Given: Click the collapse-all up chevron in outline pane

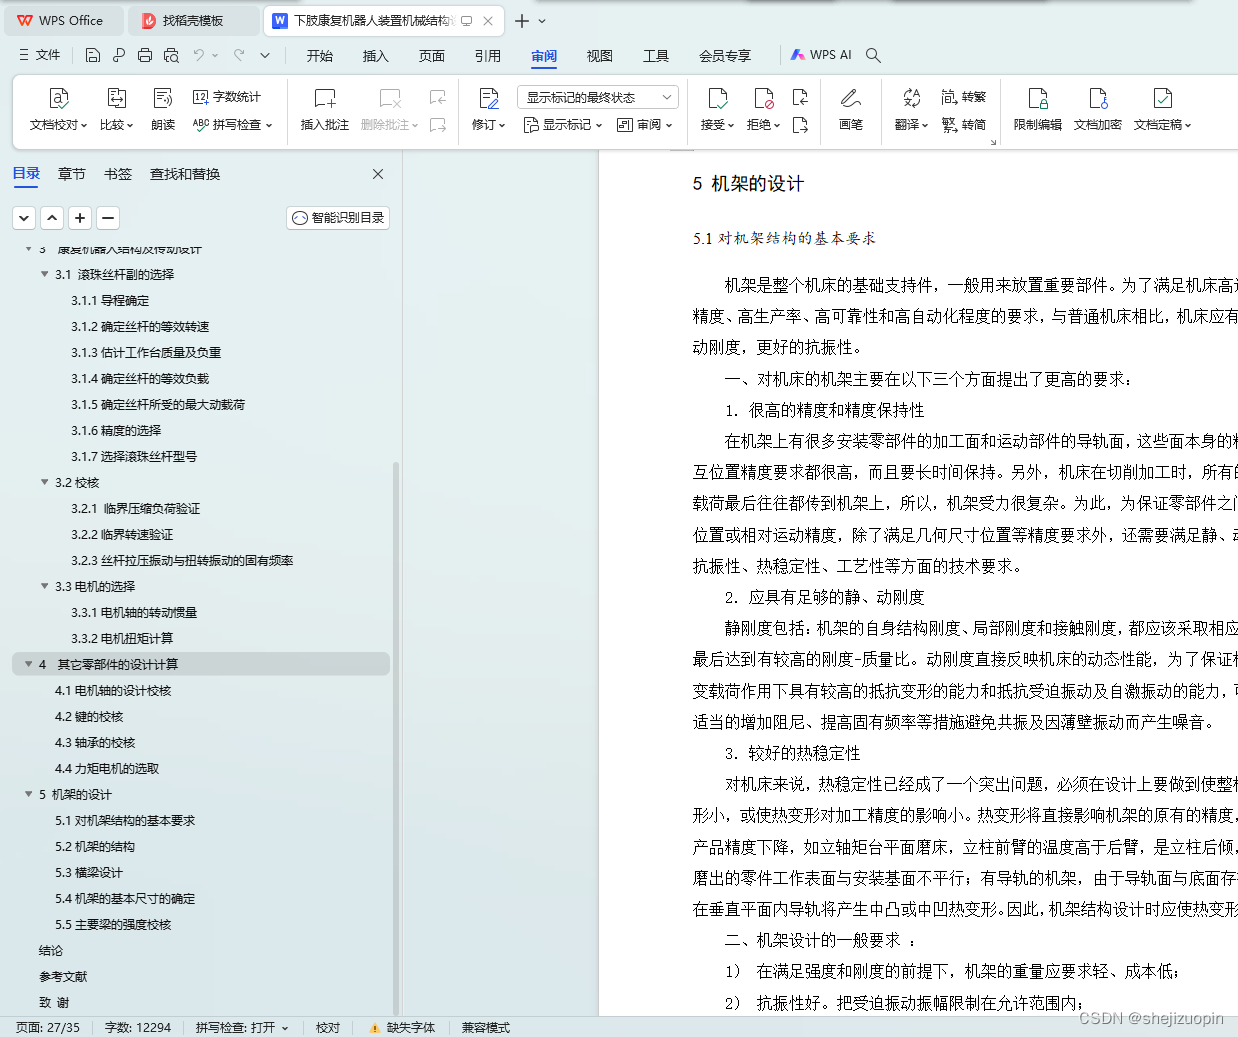Looking at the screenshot, I should (52, 217).
